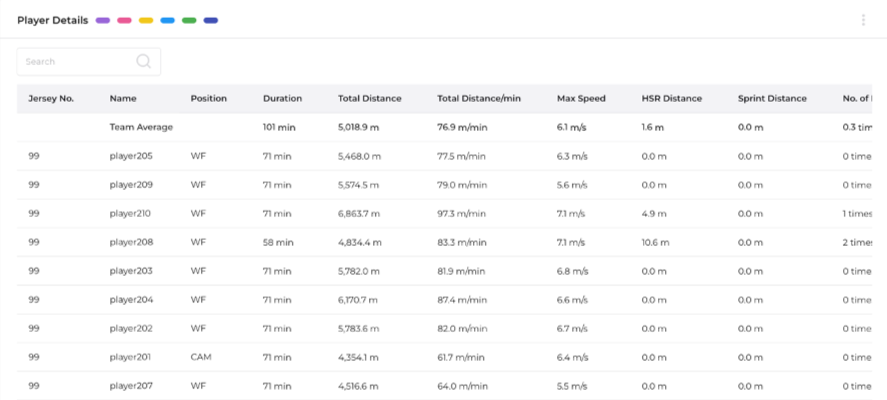Click the 4,834.4 m distance cell

[360, 242]
